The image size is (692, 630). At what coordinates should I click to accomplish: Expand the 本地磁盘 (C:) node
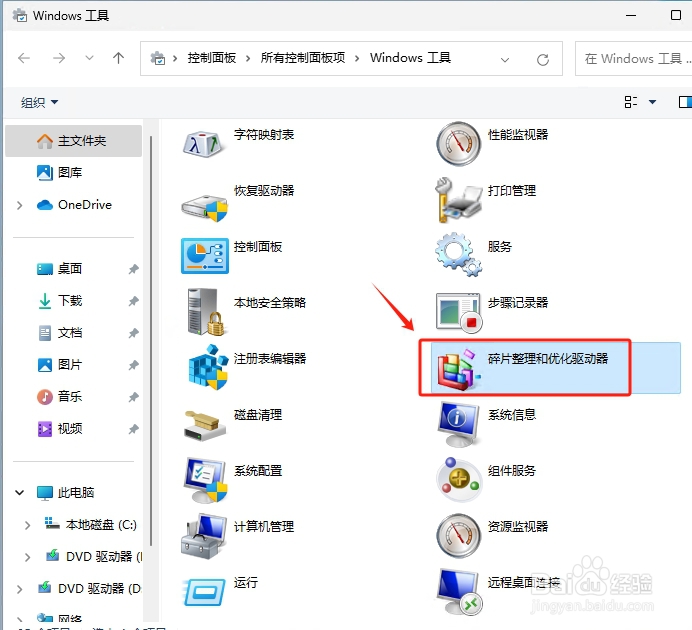coord(27,525)
